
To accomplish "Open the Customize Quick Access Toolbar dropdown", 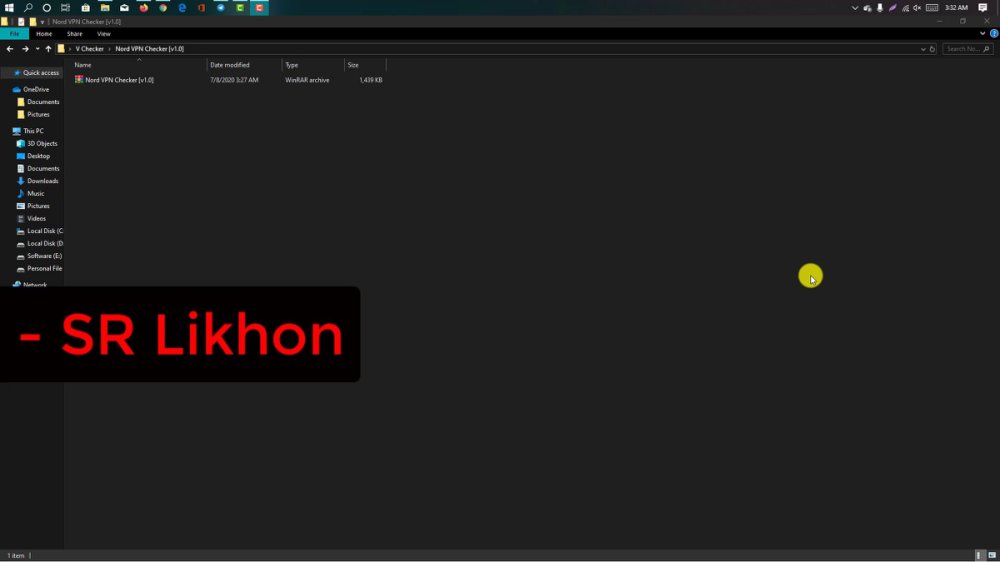I will tap(42, 22).
